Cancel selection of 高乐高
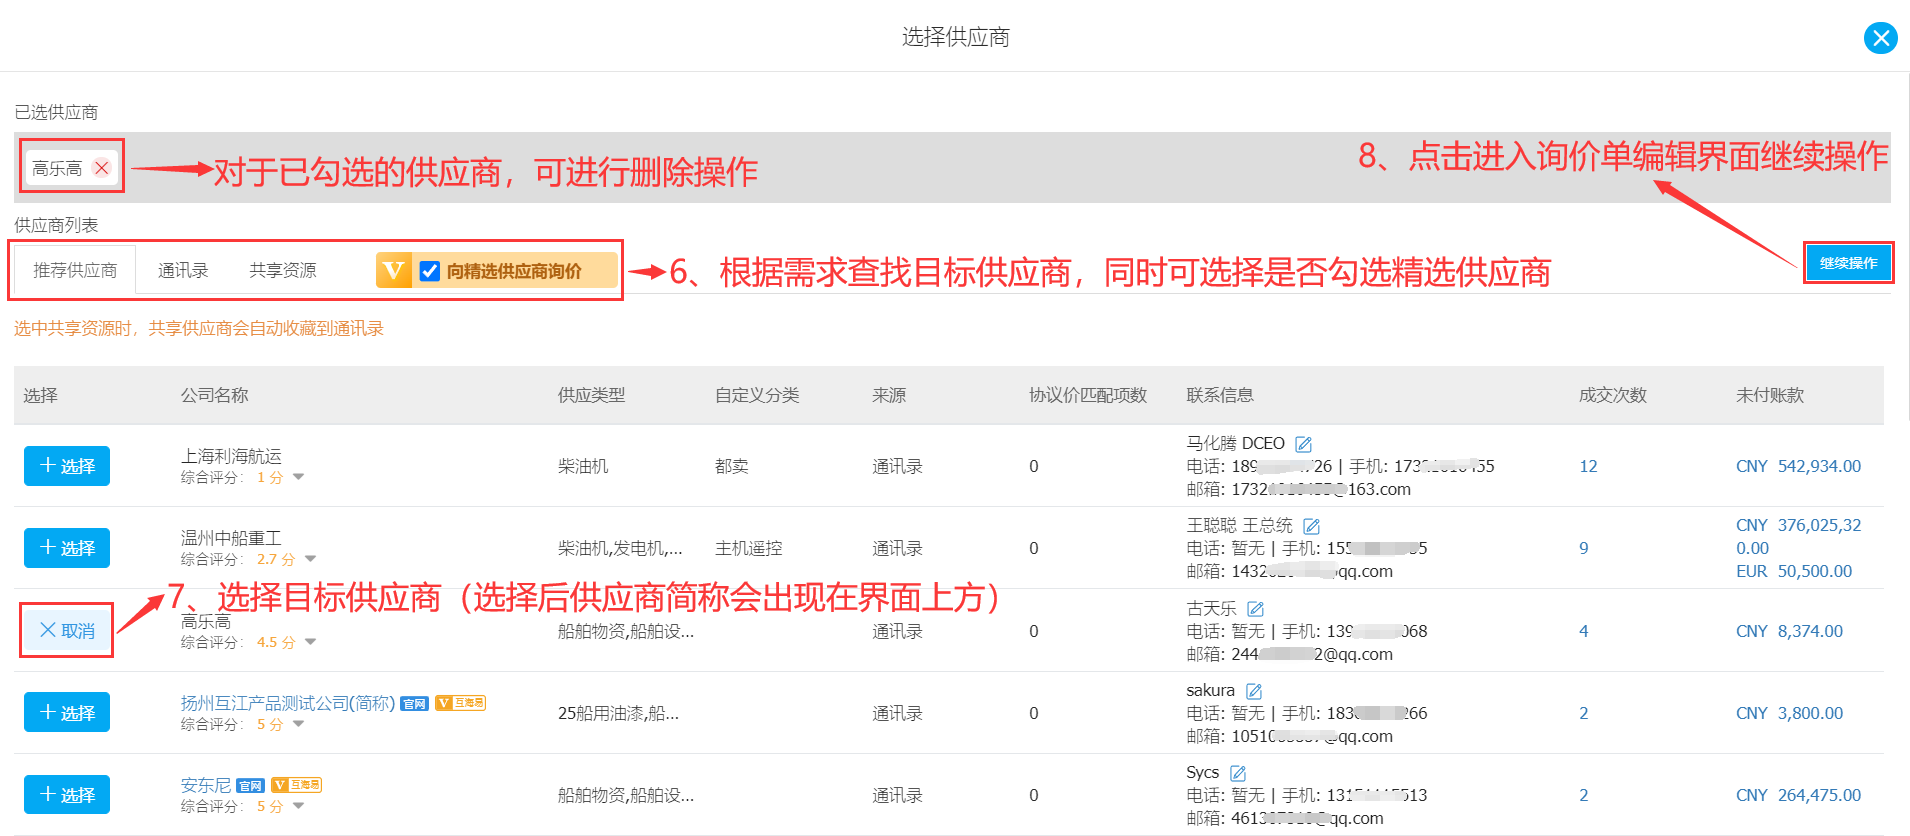1910x836 pixels. 67,630
